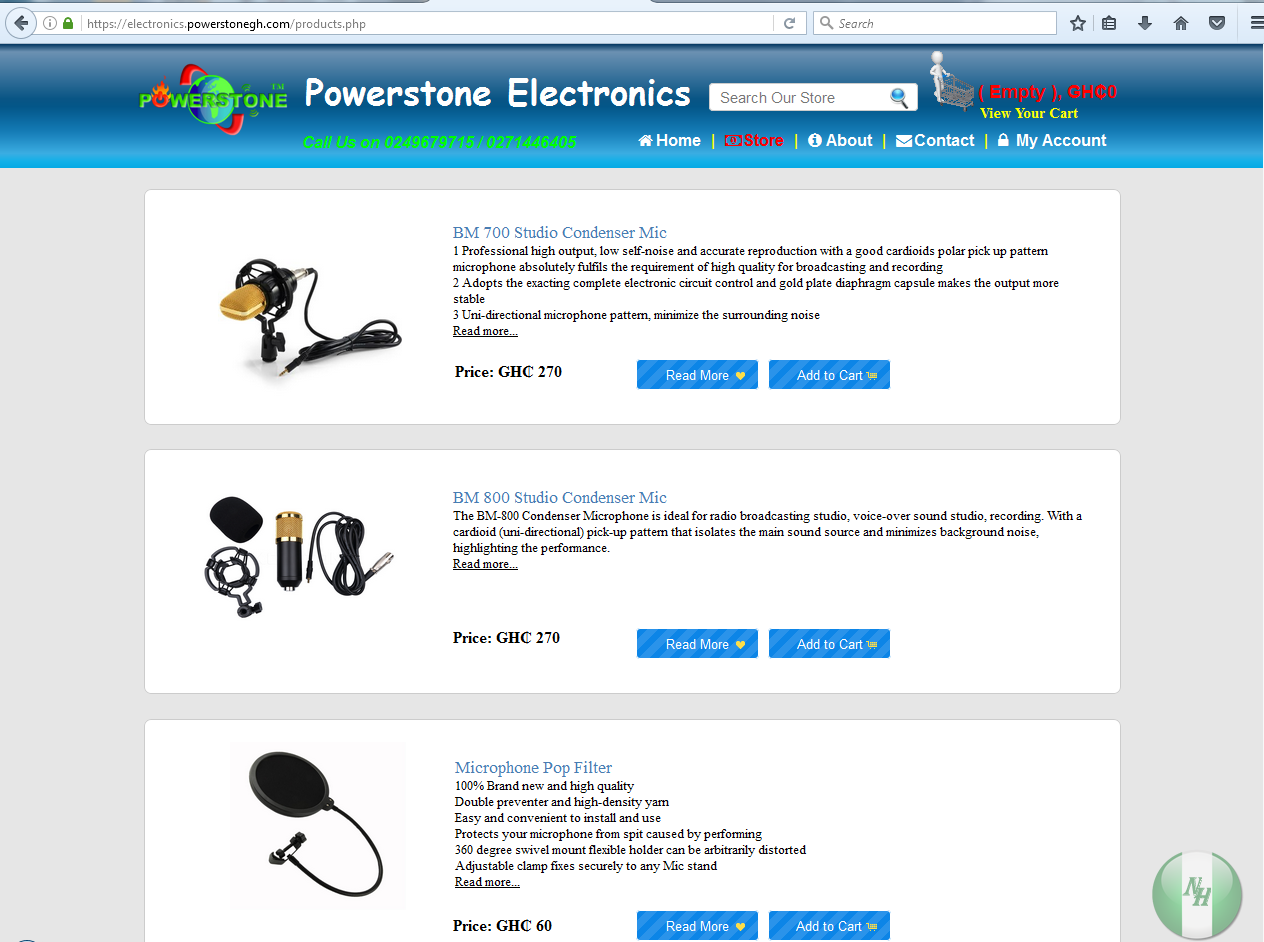Click the browser back arrow button

21,23
